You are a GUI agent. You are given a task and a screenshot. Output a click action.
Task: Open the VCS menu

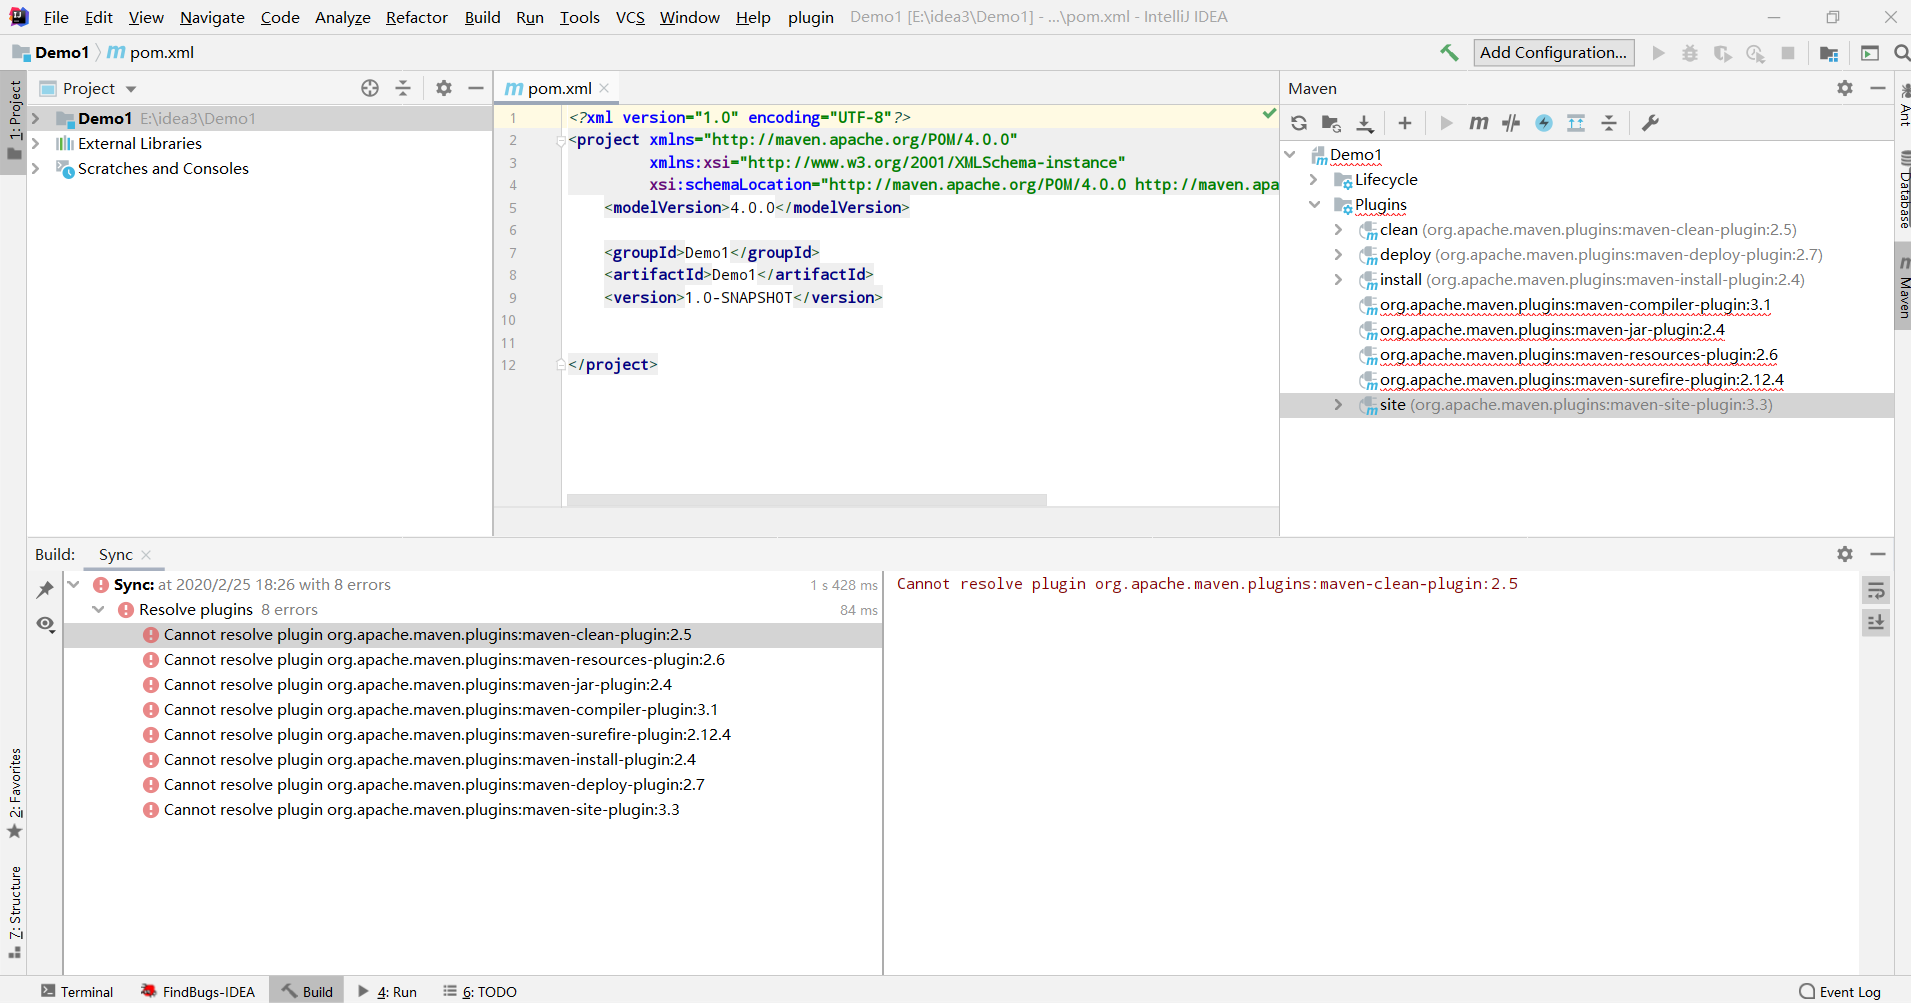tap(630, 17)
